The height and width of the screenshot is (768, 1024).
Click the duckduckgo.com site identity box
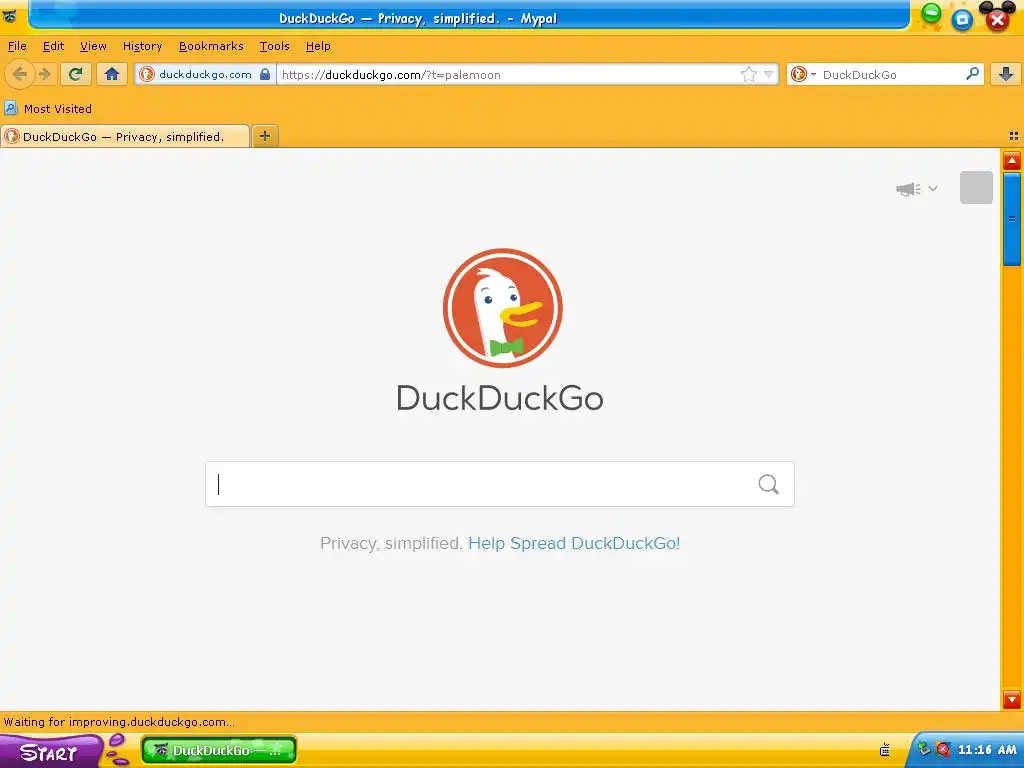point(205,74)
